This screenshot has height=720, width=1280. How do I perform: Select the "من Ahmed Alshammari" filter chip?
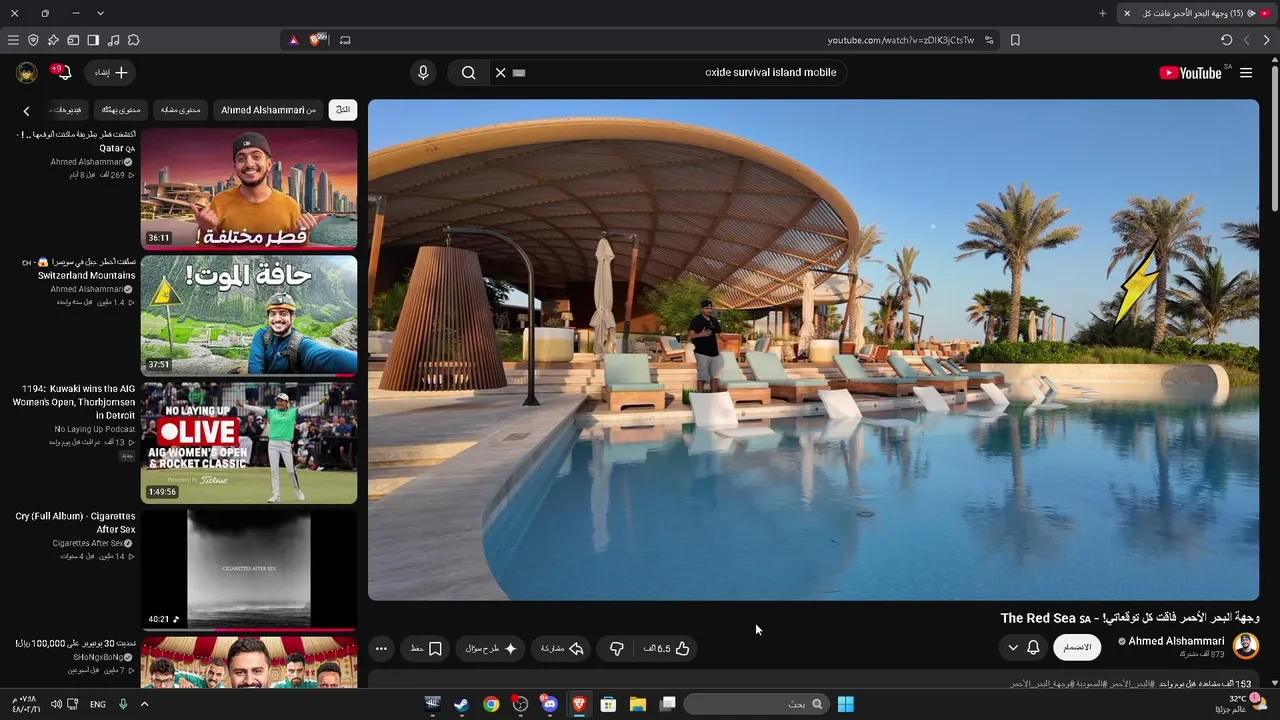pyautogui.click(x=268, y=110)
